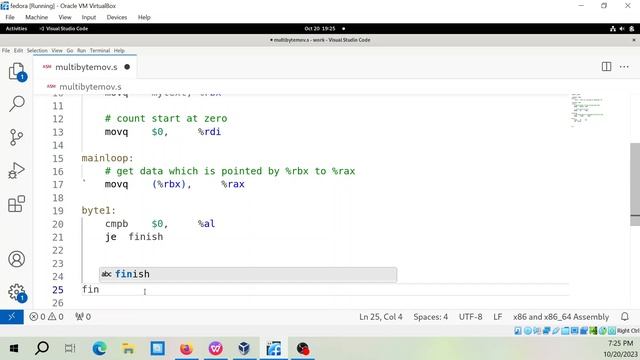The height and width of the screenshot is (360, 640).
Task: Click Visual Studio Code app menu in GNOME bar
Action: pyautogui.click(x=64, y=29)
